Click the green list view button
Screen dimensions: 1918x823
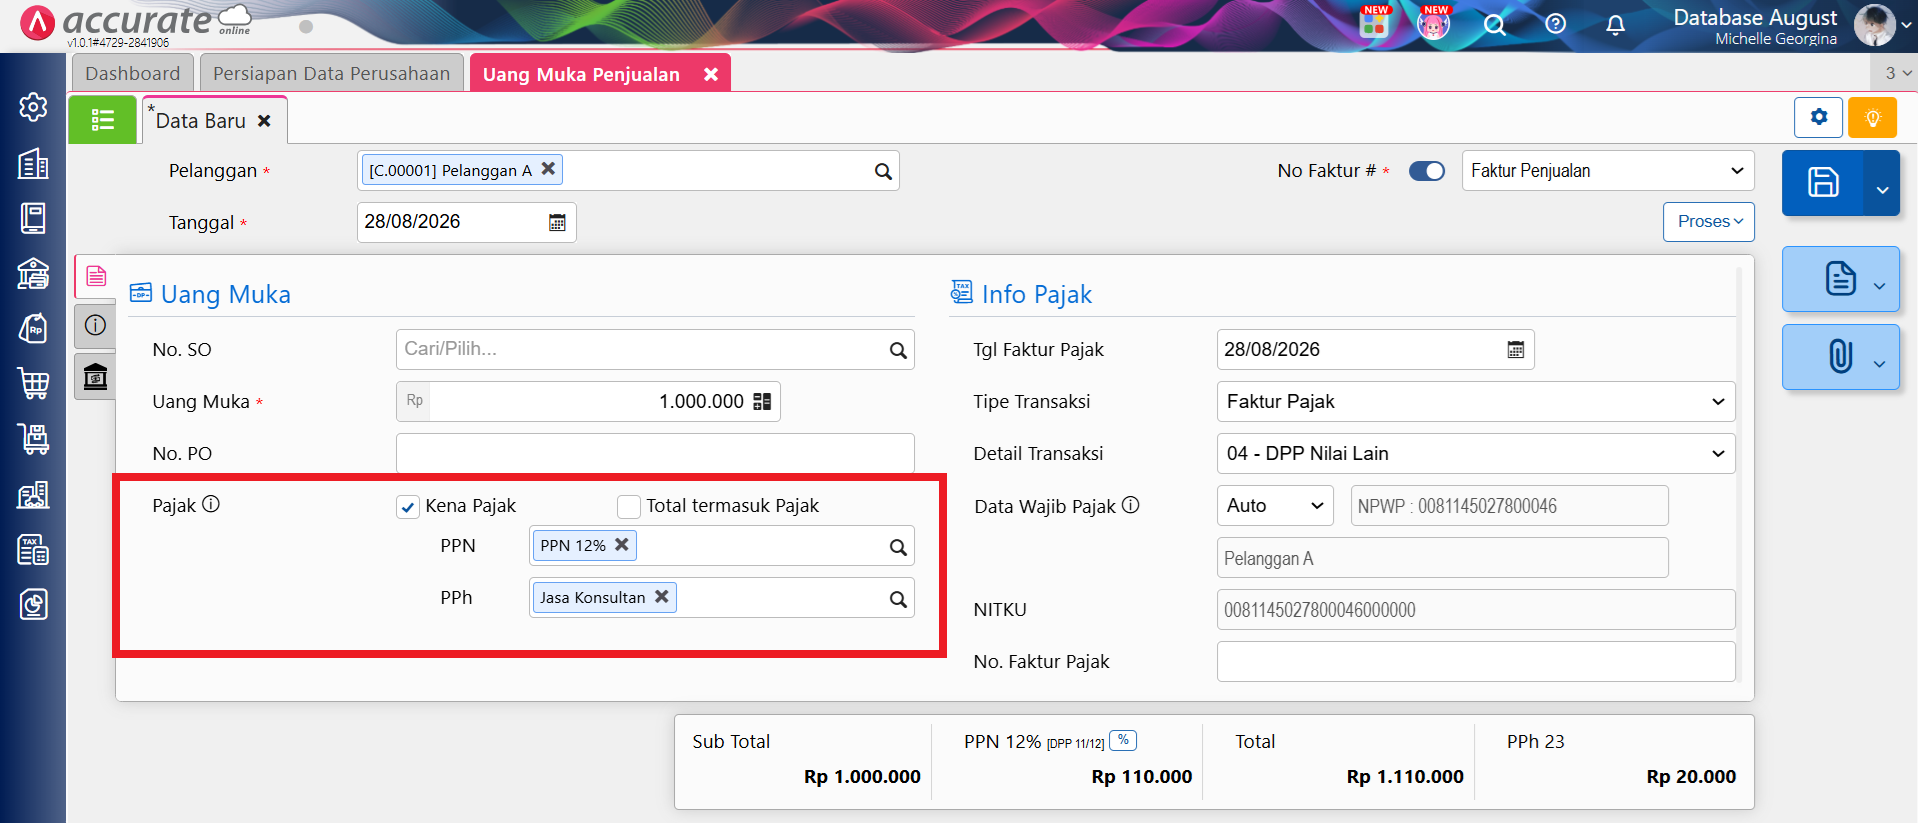[x=102, y=120]
